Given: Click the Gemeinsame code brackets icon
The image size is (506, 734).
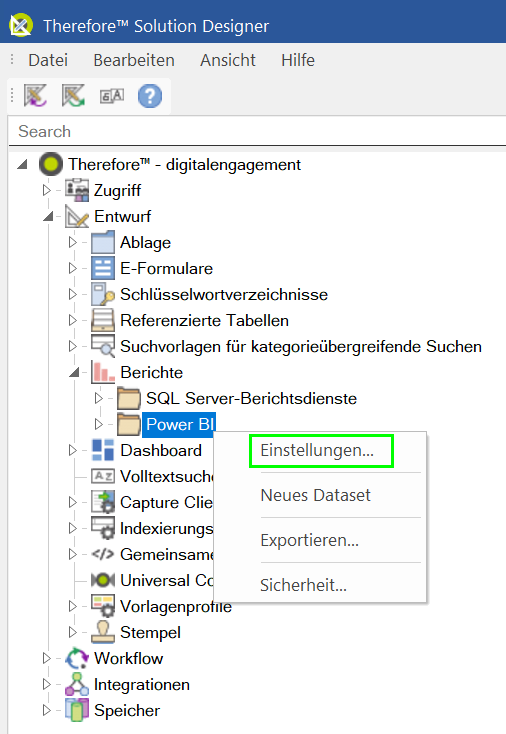Looking at the screenshot, I should (103, 554).
